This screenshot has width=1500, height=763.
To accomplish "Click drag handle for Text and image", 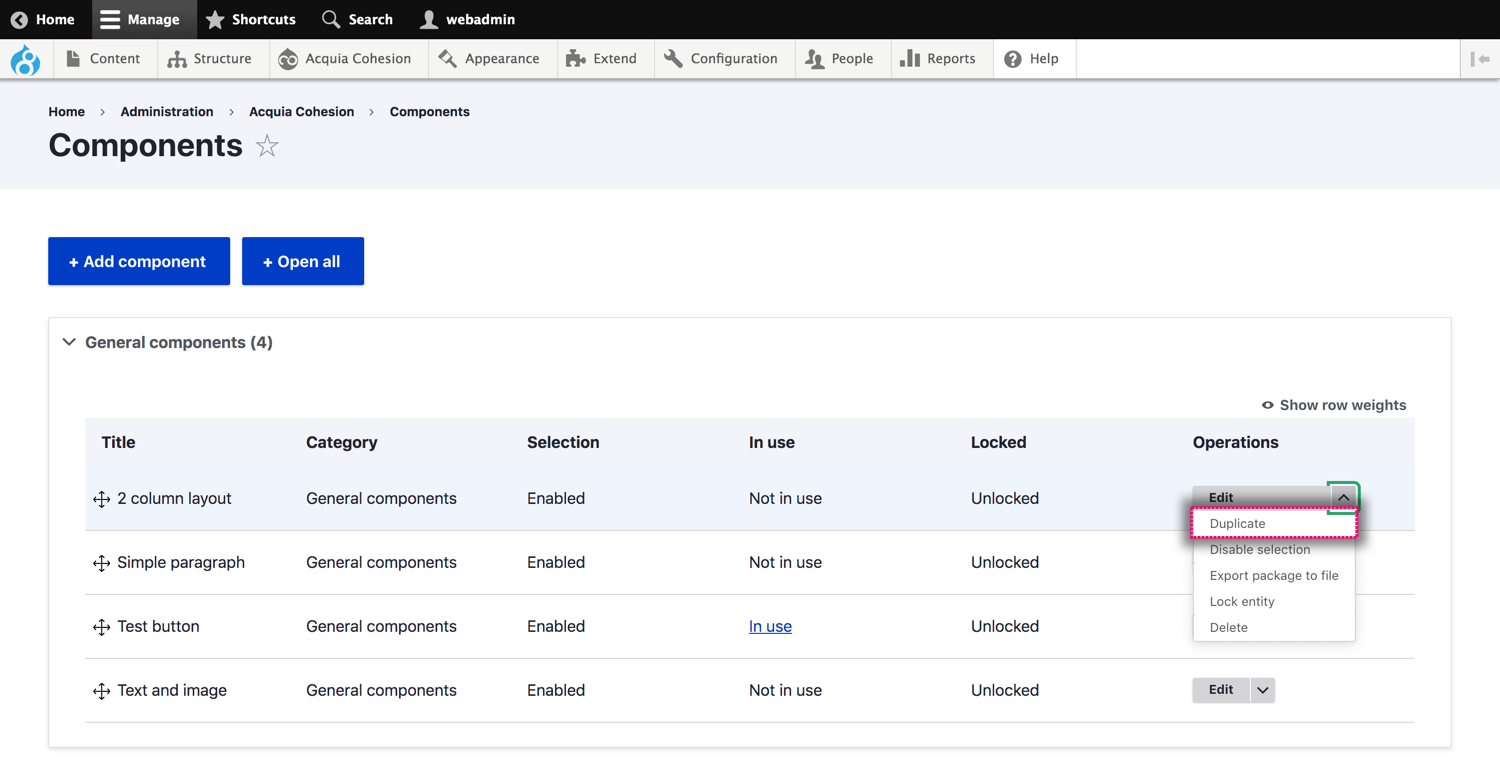I will coord(101,691).
